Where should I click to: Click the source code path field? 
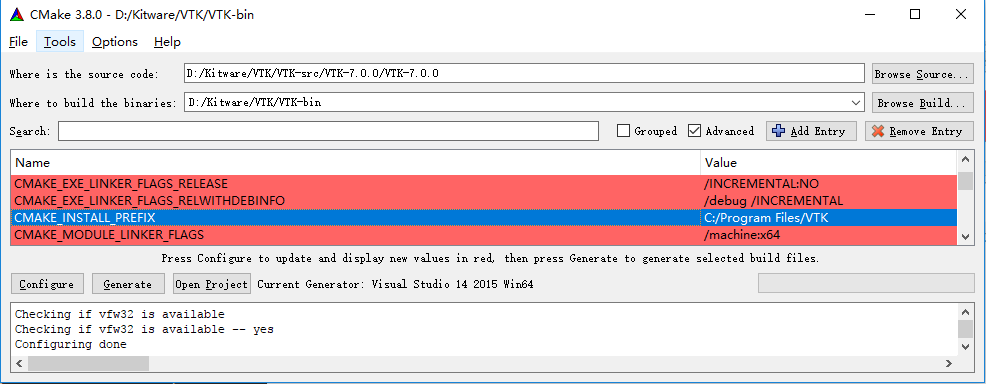pos(524,74)
